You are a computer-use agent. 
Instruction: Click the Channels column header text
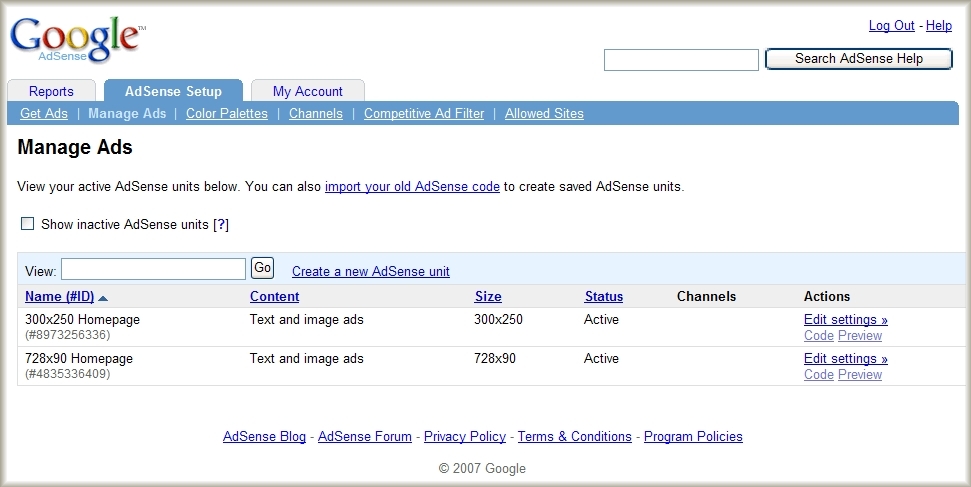pyautogui.click(x=707, y=296)
